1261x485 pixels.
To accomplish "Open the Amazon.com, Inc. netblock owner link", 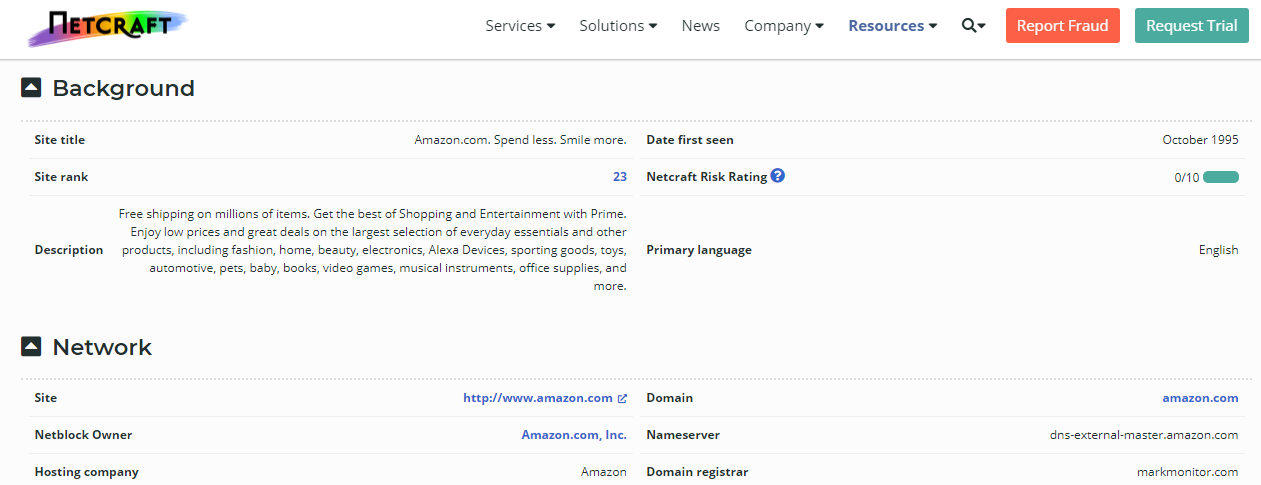I will [574, 435].
